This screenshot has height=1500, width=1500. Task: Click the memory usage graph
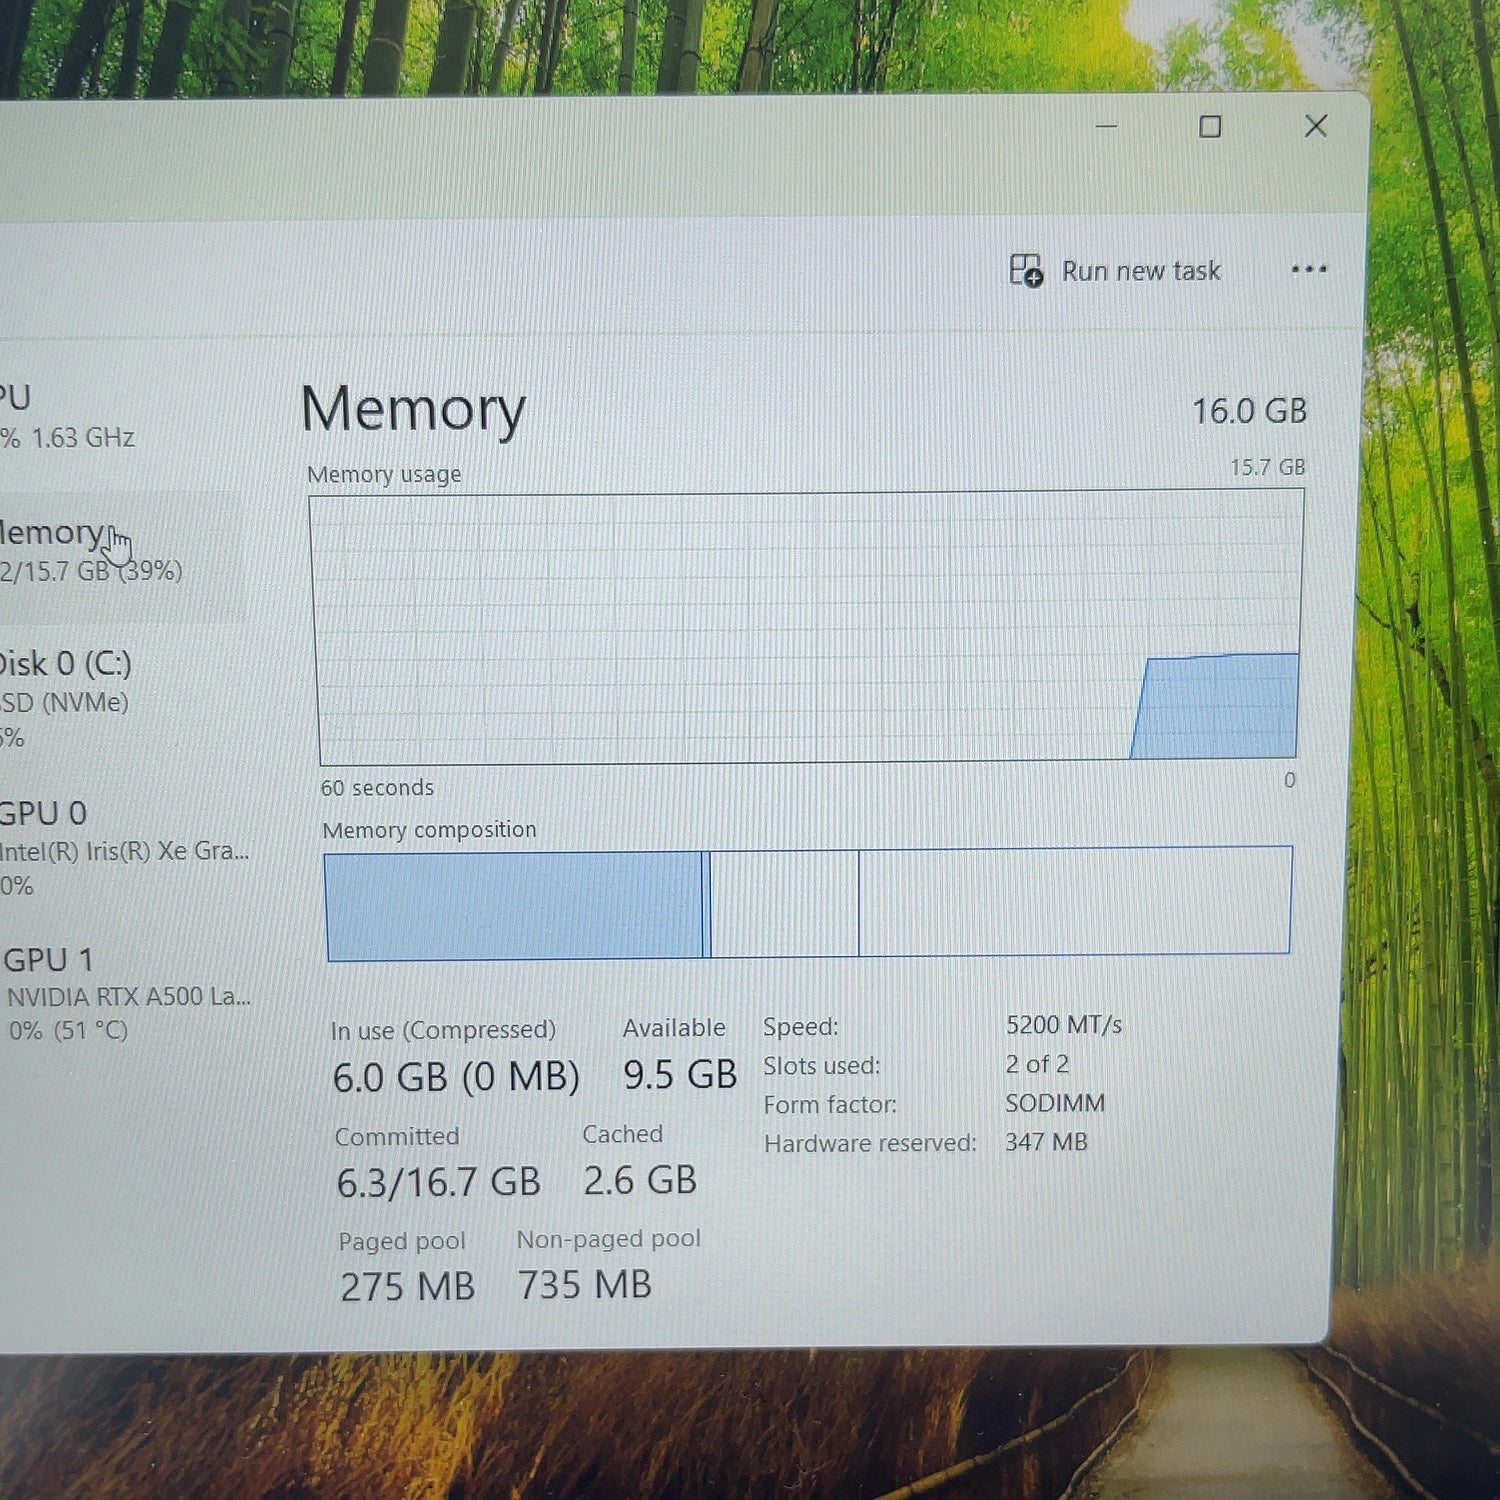pos(807,627)
